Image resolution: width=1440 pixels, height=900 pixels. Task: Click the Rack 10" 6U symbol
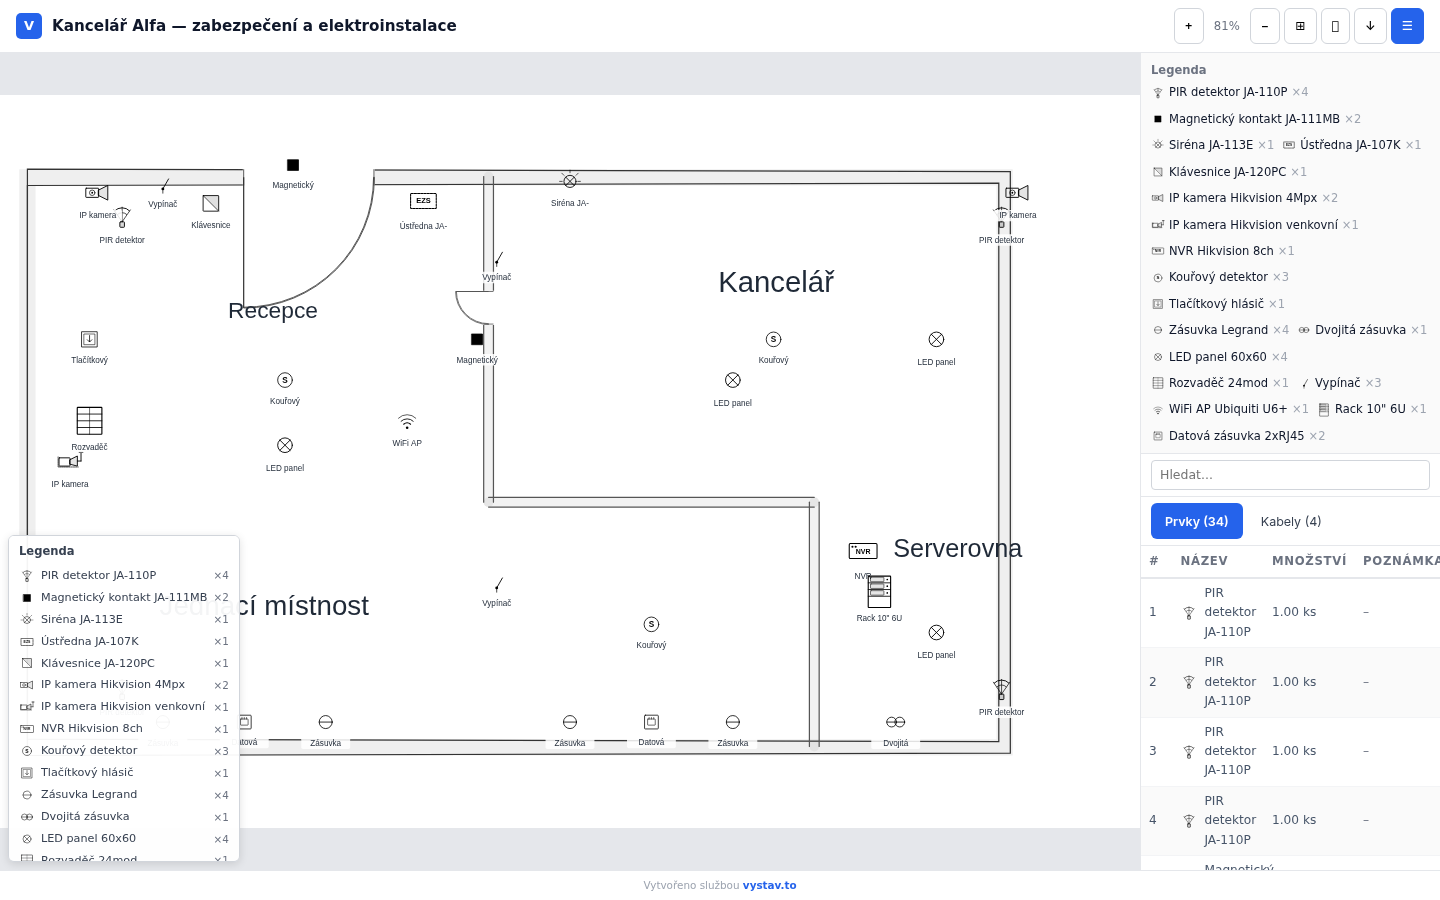[879, 592]
